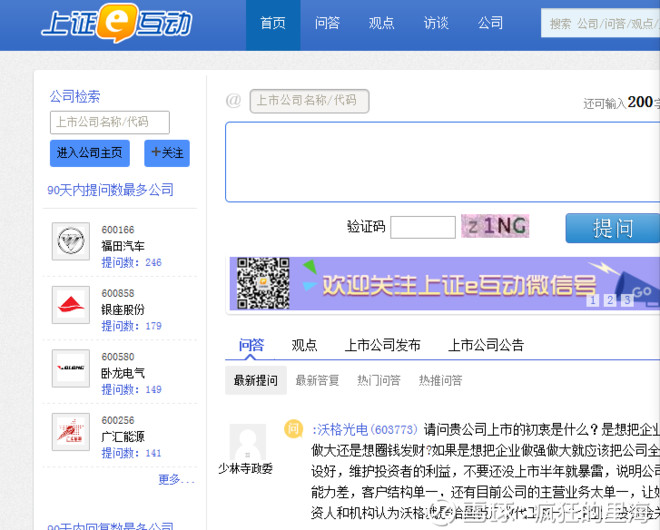Open the 卧龙电气 logo thumbnail
The width and height of the screenshot is (660, 530).
tap(71, 368)
